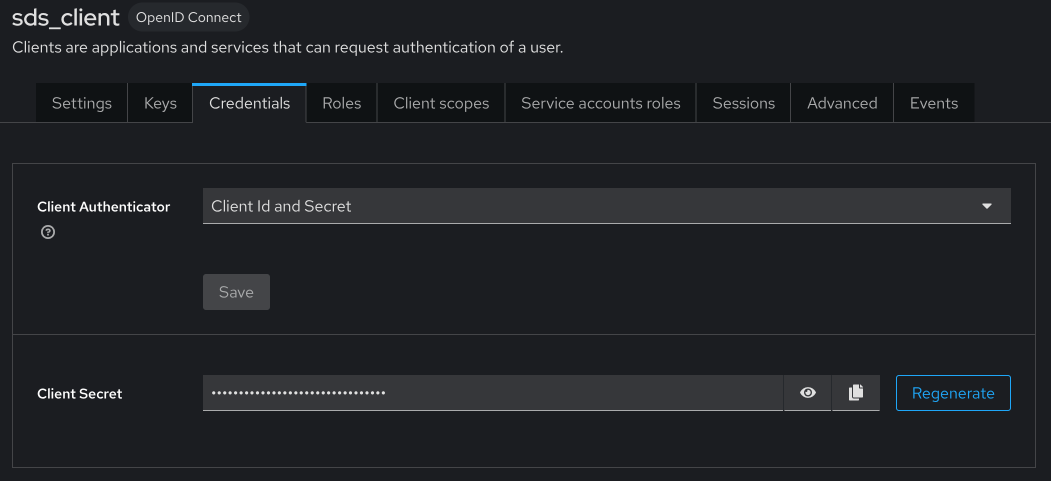Copy the client secret to clipboard

856,393
